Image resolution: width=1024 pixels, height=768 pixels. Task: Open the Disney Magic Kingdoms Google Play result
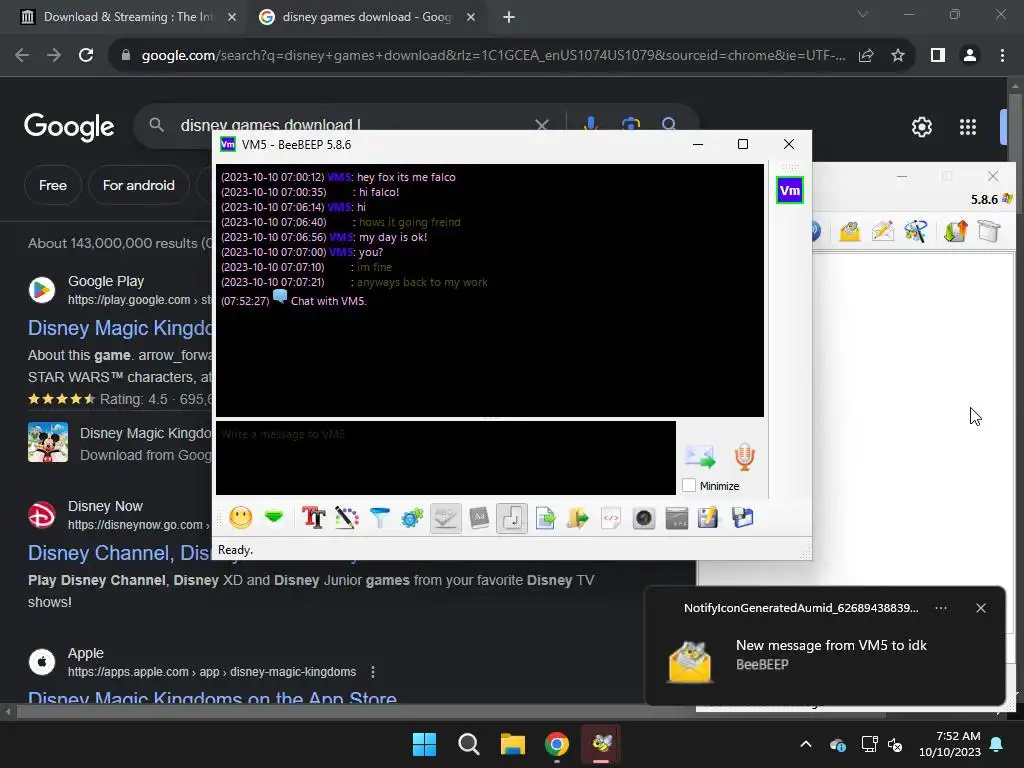click(120, 328)
